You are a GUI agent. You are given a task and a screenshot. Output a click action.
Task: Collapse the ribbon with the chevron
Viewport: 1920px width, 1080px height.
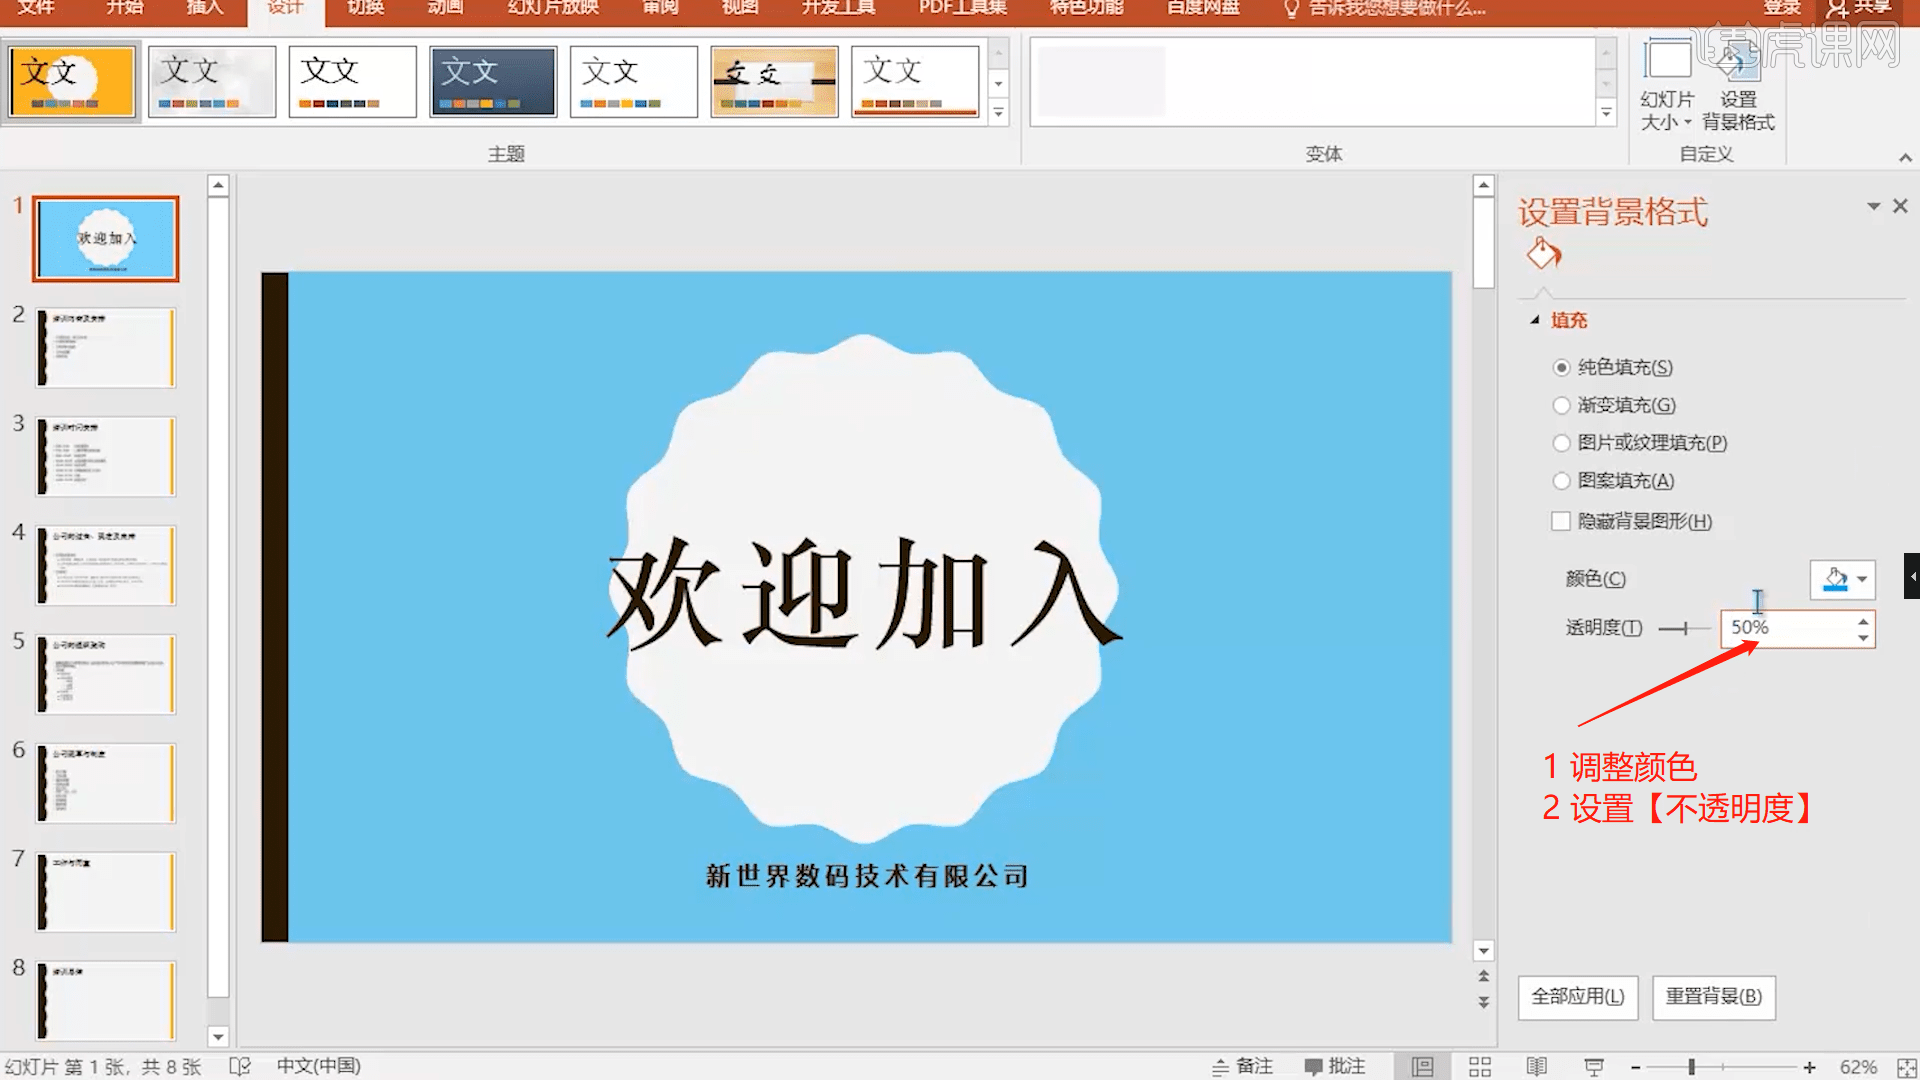(1905, 158)
